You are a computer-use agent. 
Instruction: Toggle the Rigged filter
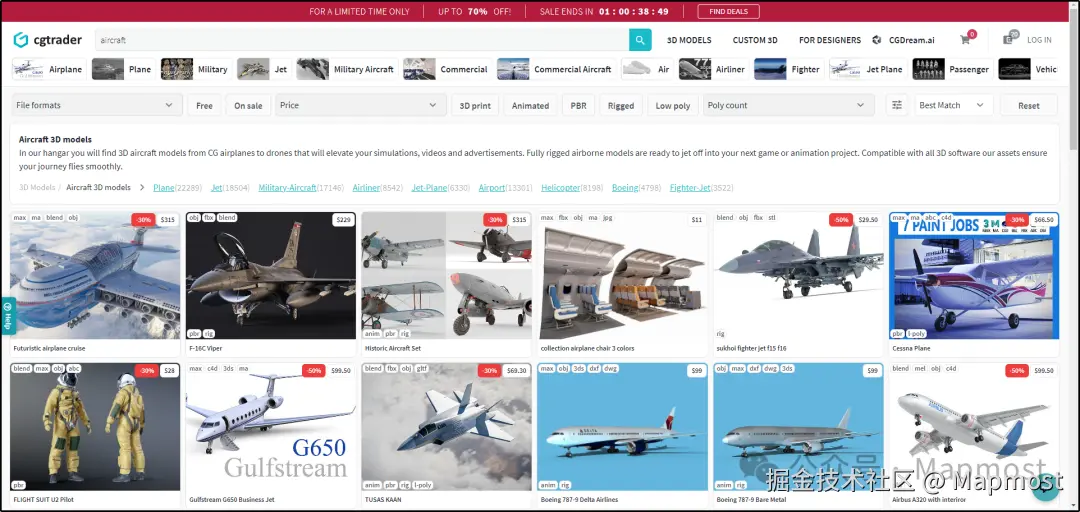(621, 105)
